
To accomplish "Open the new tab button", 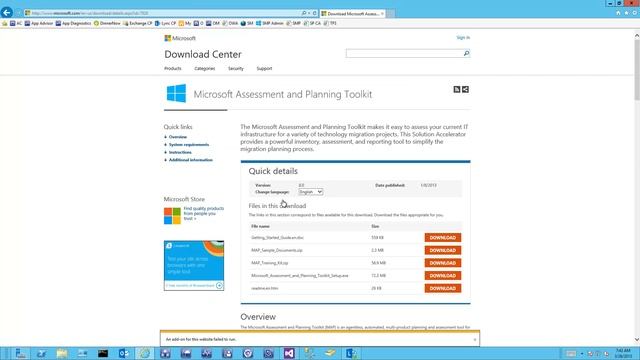I will coord(390,13).
